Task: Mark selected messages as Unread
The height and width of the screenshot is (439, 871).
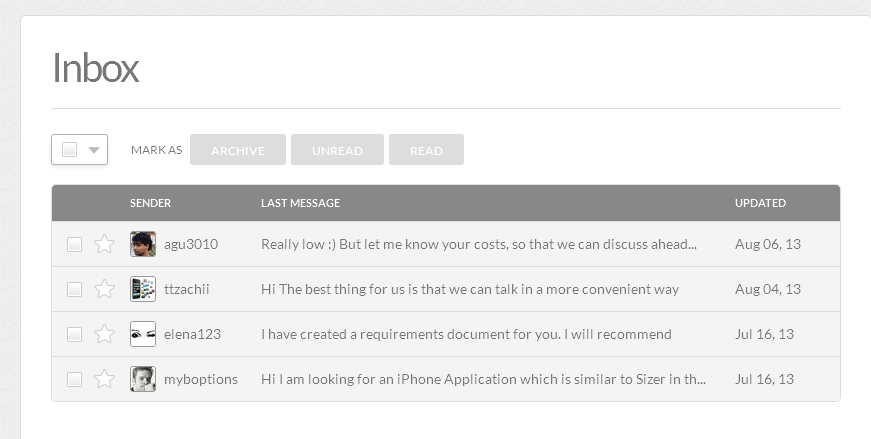Action: [337, 150]
